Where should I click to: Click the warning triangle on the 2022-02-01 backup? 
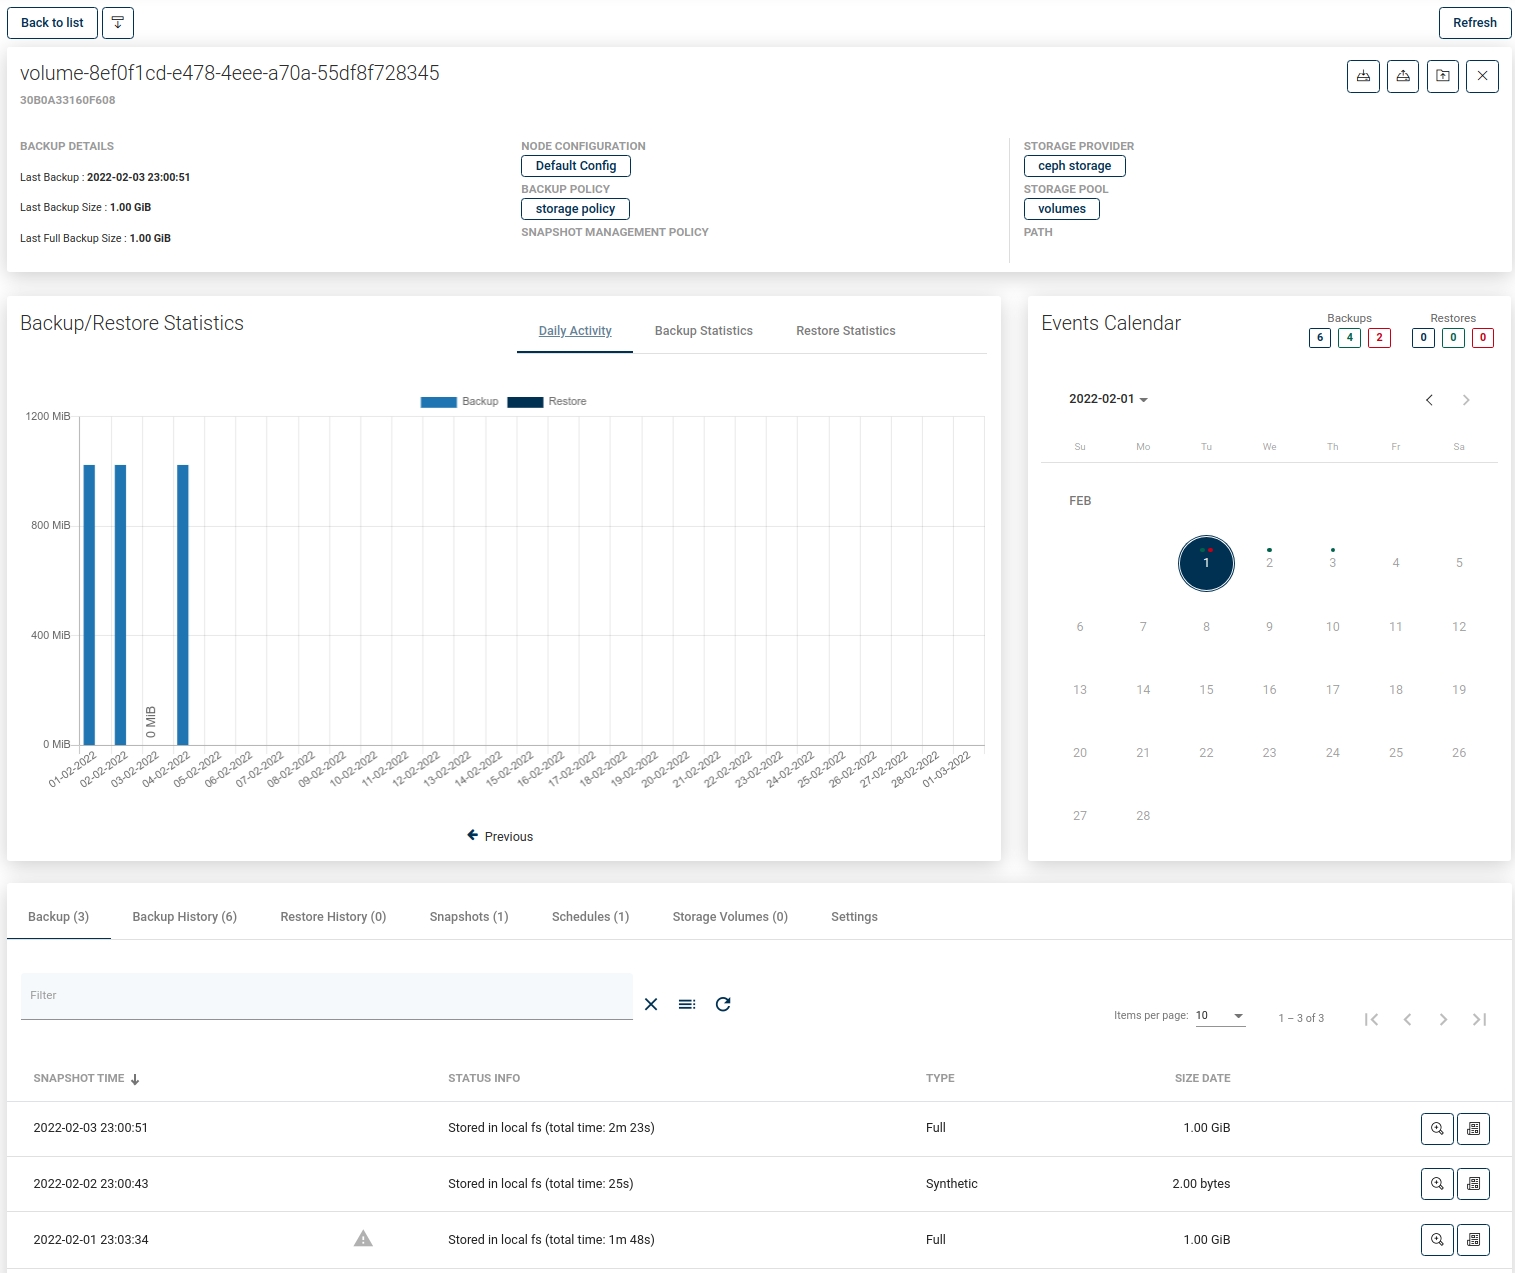pos(363,1239)
